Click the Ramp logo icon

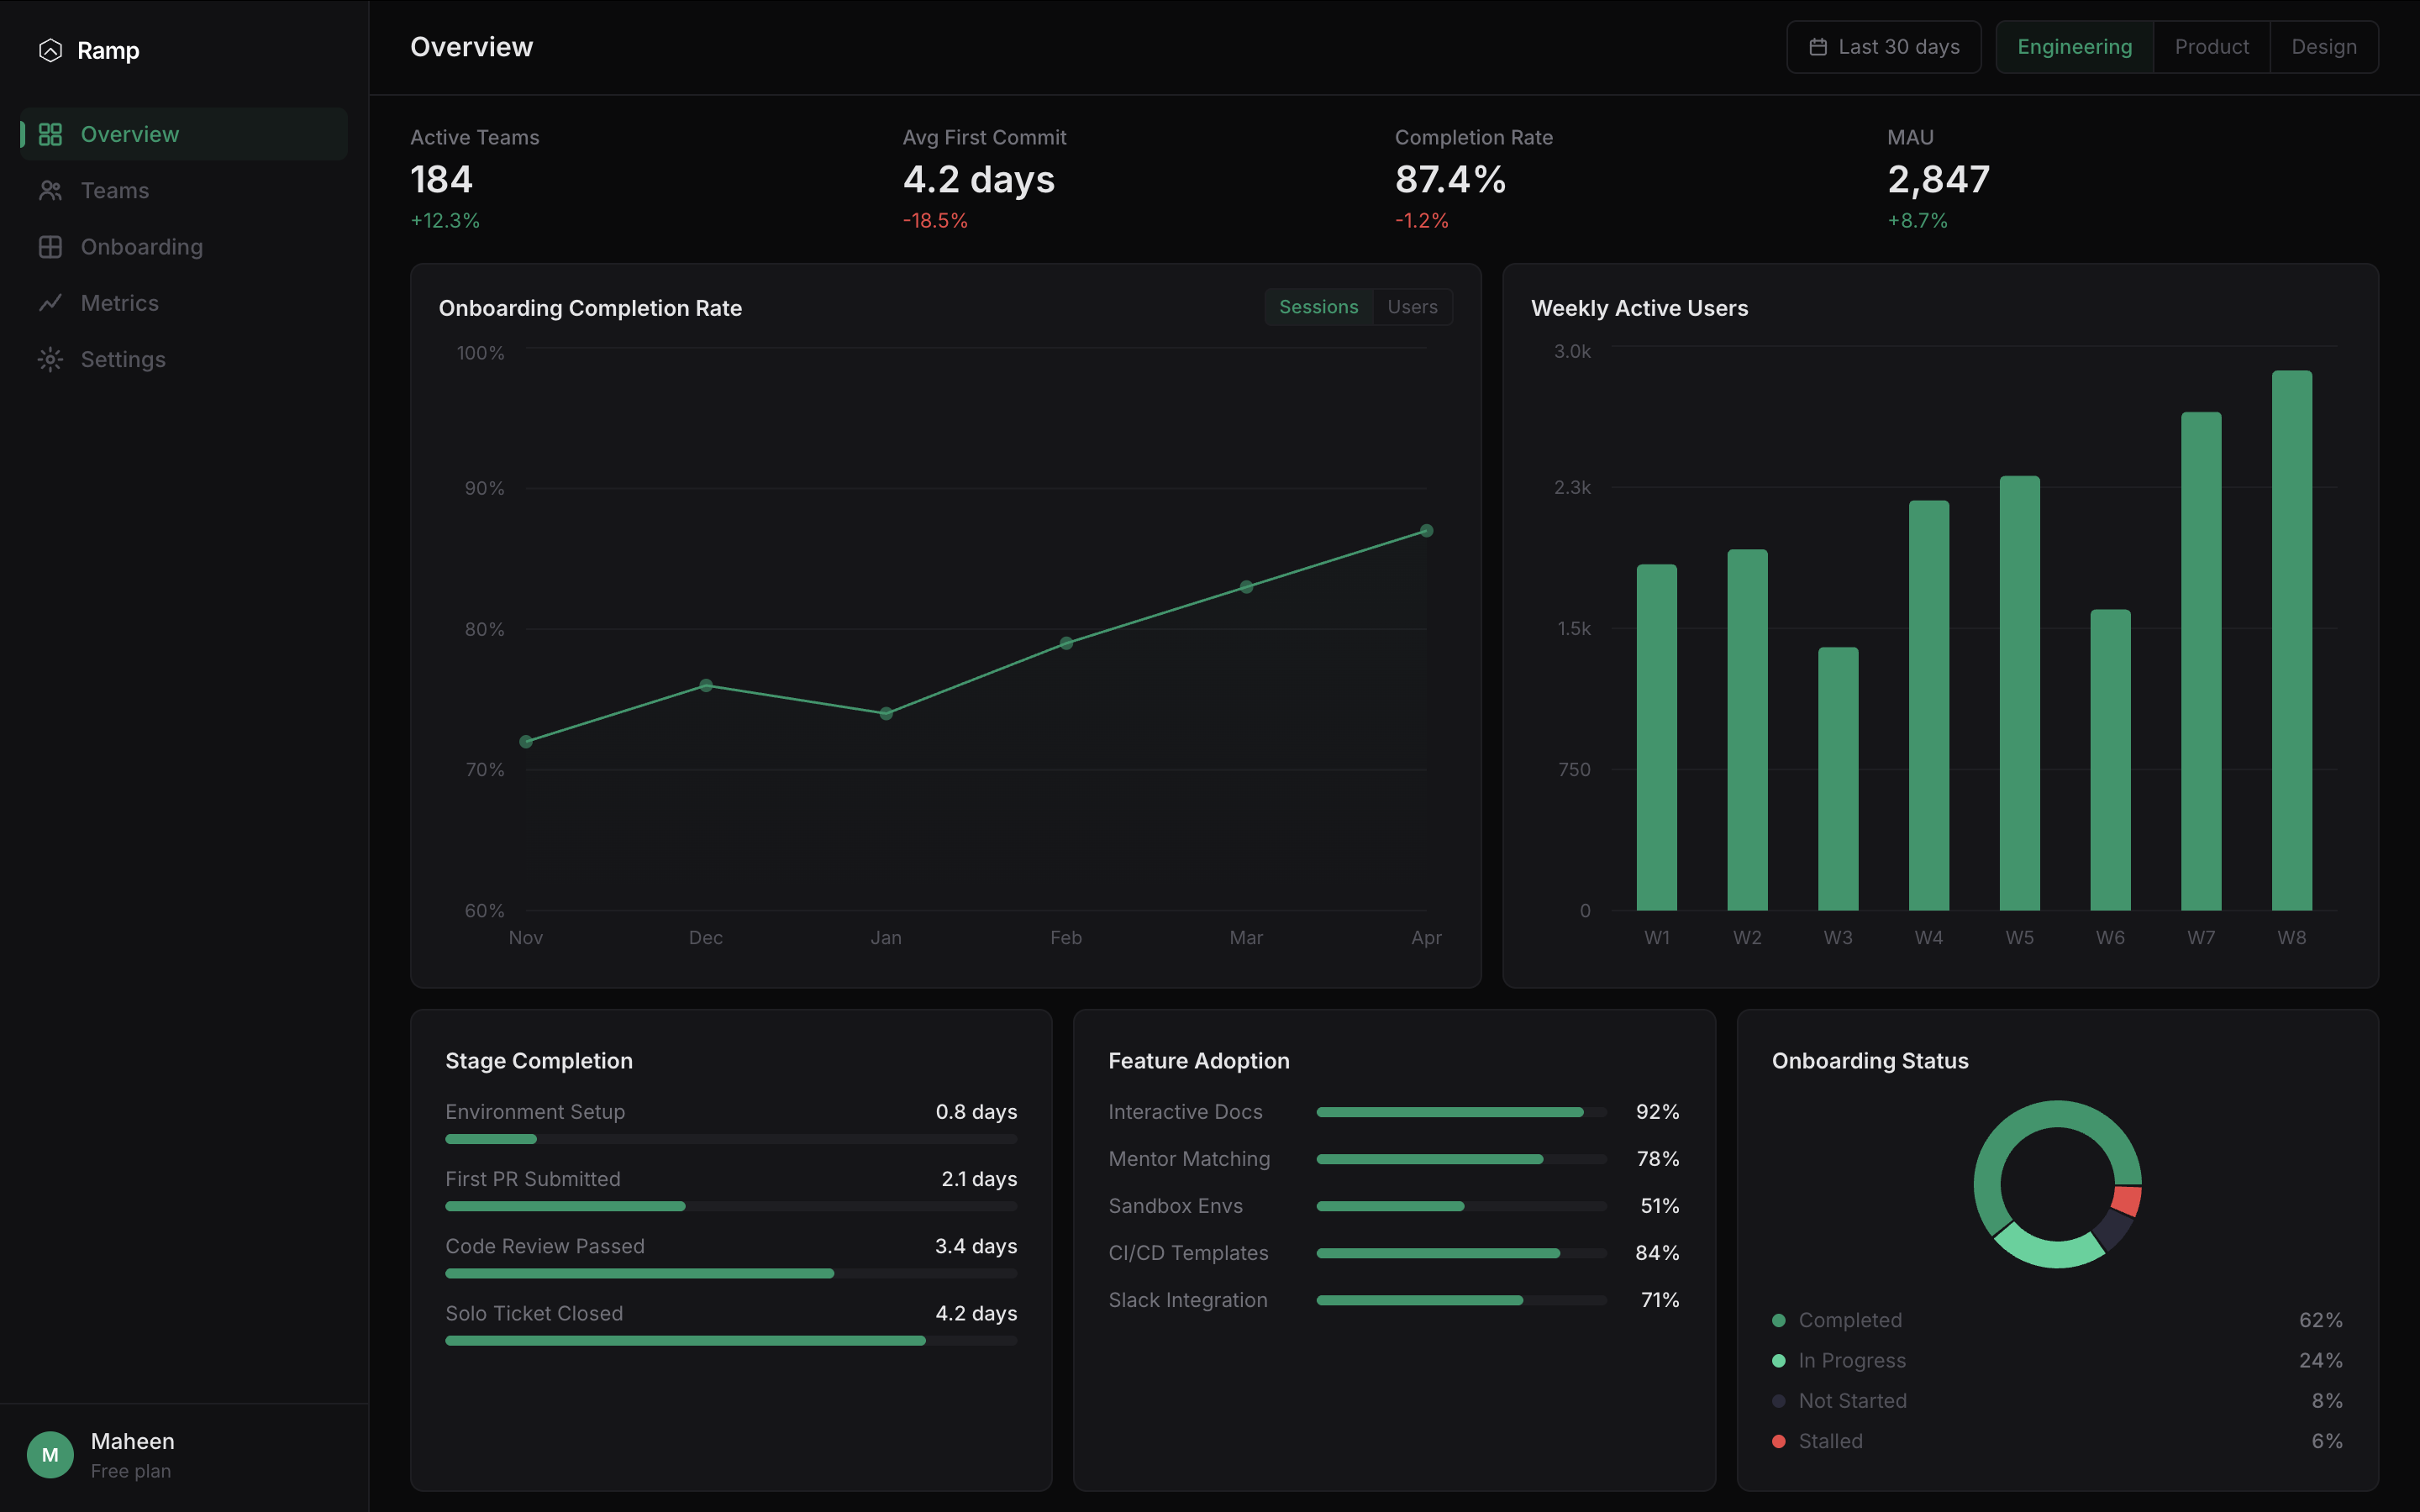(x=50, y=50)
